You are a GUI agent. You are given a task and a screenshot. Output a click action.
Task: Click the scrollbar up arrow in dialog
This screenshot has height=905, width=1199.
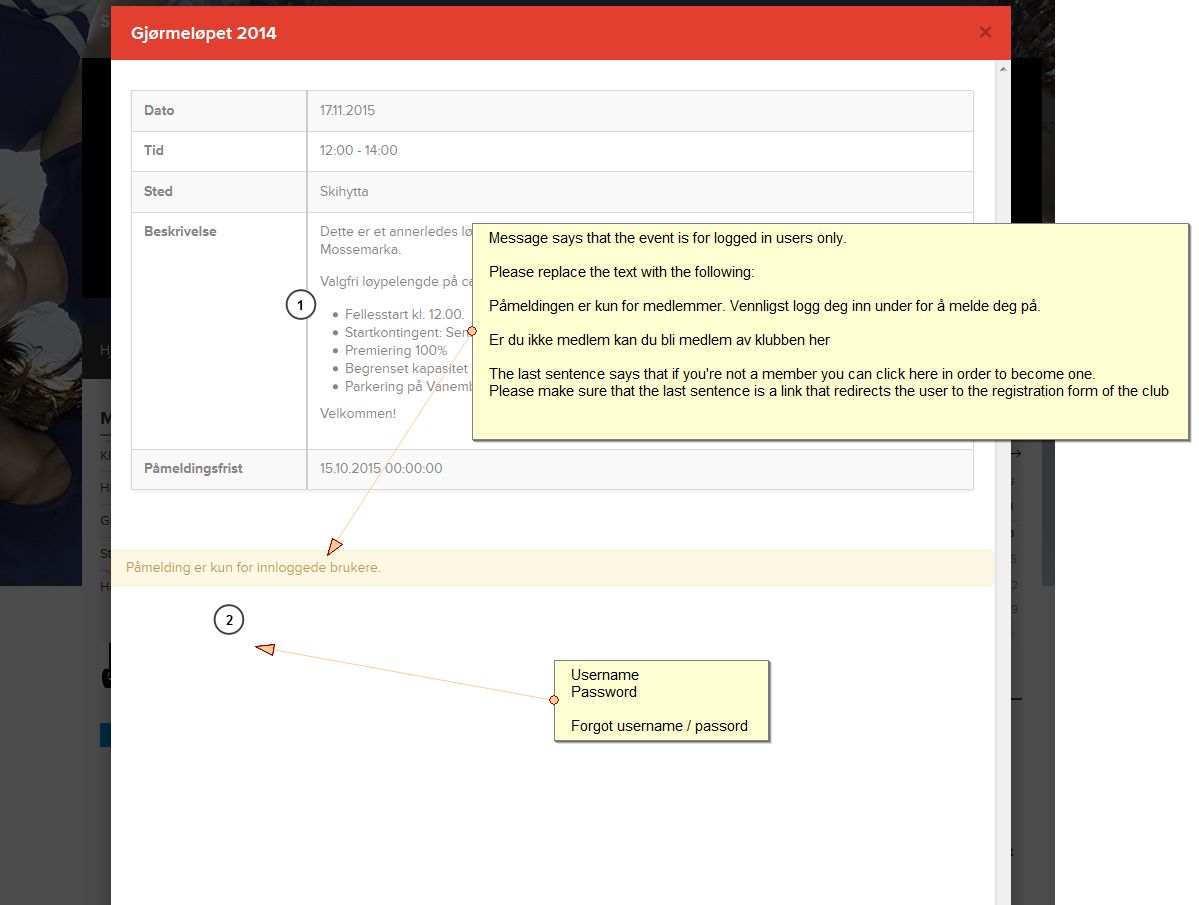point(1002,69)
